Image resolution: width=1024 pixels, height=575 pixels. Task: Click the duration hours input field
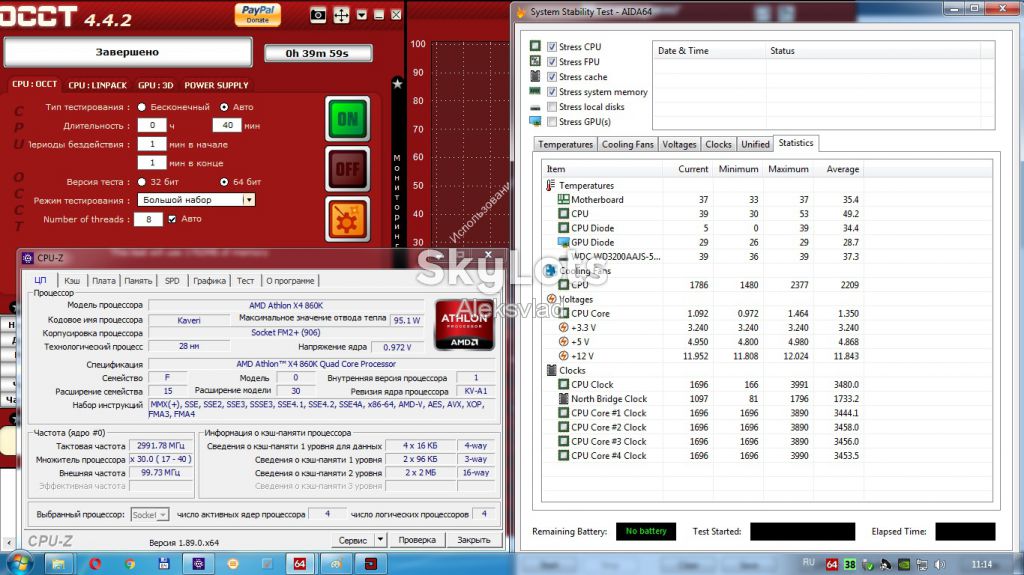coord(152,125)
